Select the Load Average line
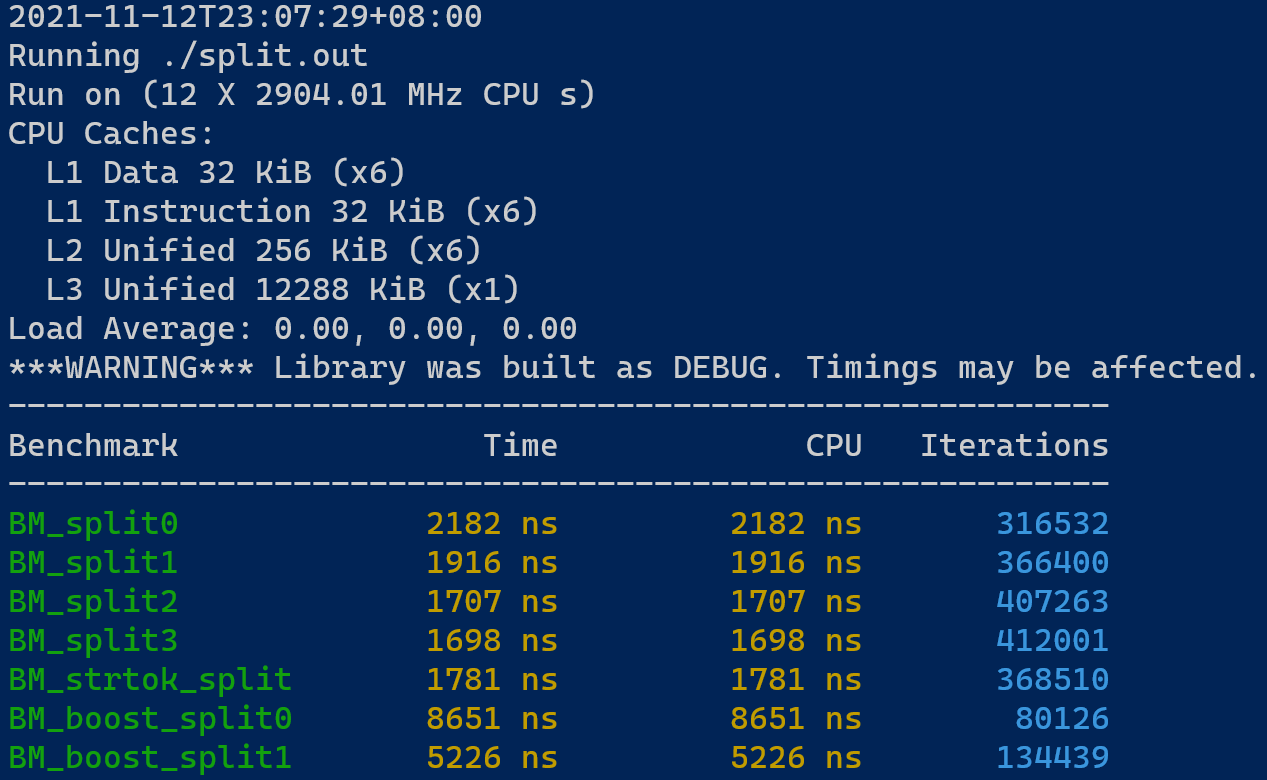The width and height of the screenshot is (1267, 780). pyautogui.click(x=290, y=328)
